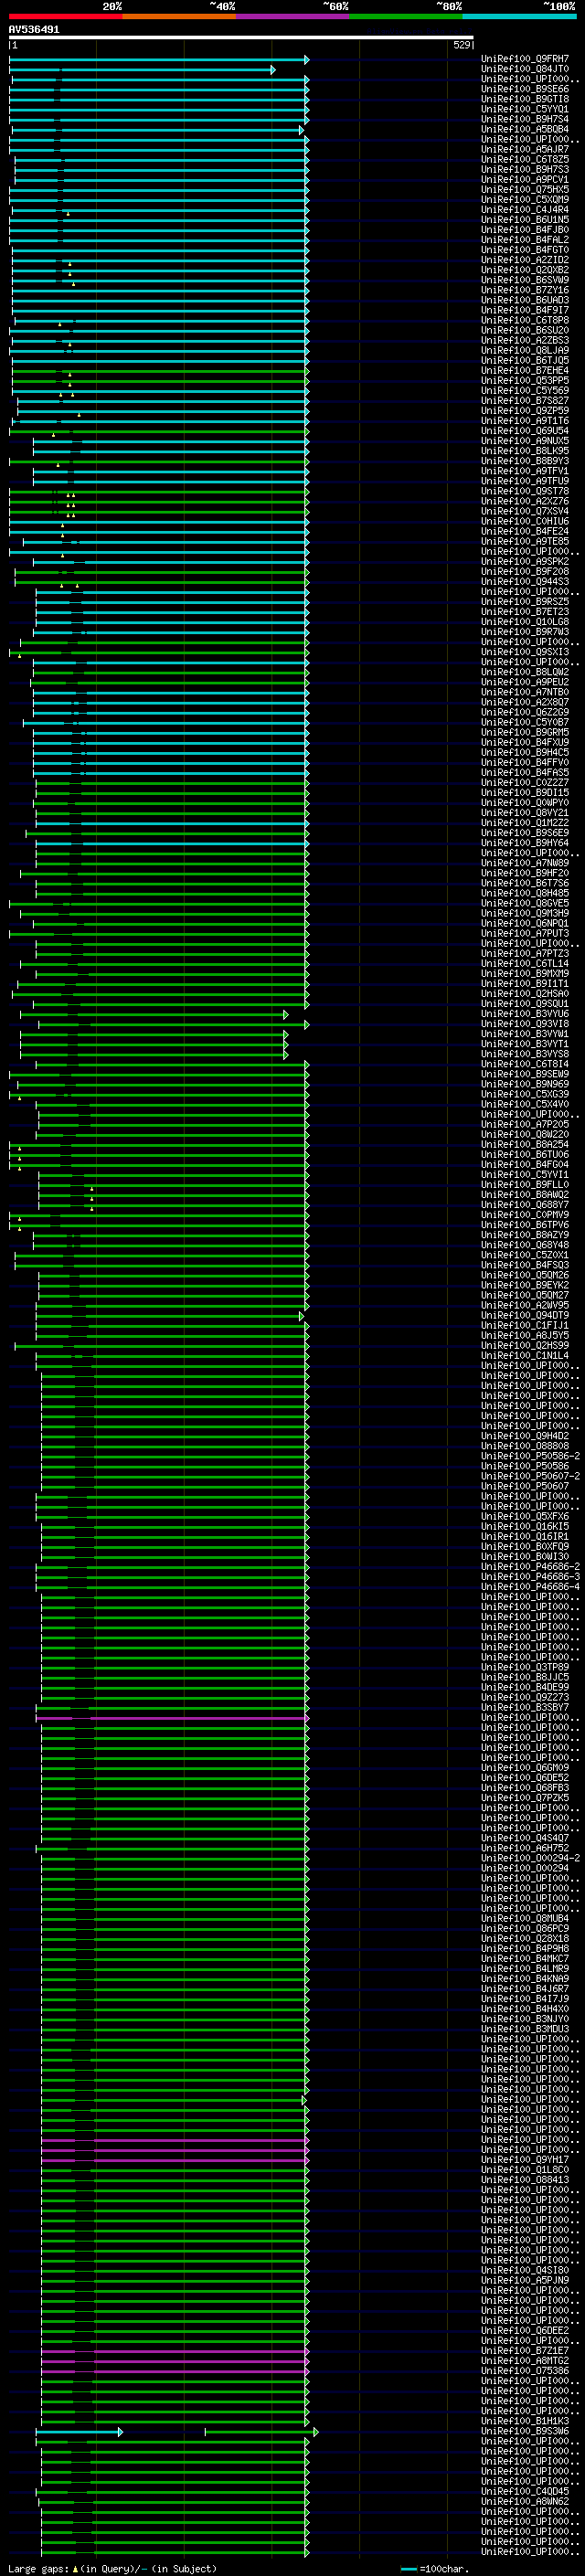Image resolution: width=585 pixels, height=2576 pixels.
Task: Click the UniRef100_B9S3W6 label
Action: pyautogui.click(x=525, y=2431)
